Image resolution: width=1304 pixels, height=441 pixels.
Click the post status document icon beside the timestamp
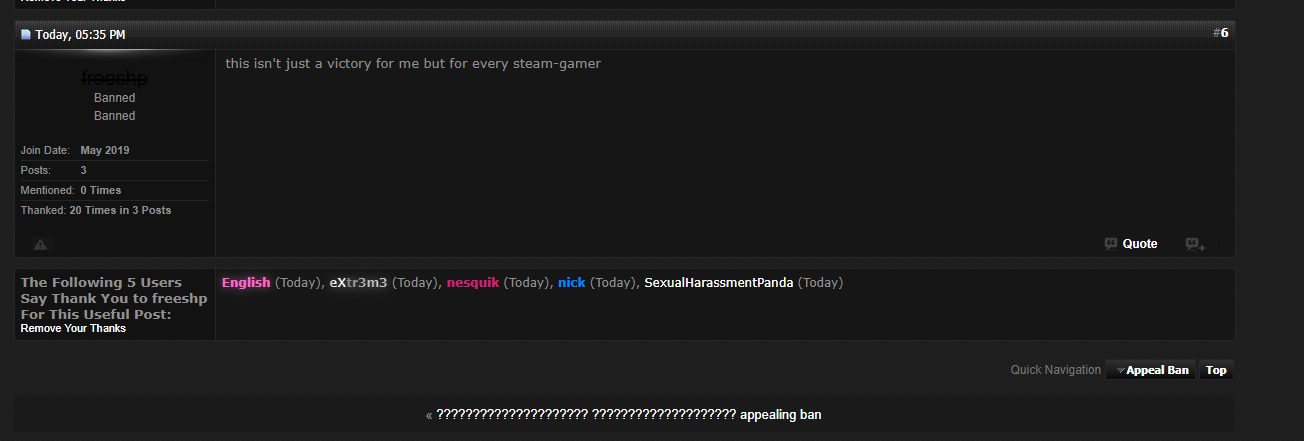coord(26,35)
